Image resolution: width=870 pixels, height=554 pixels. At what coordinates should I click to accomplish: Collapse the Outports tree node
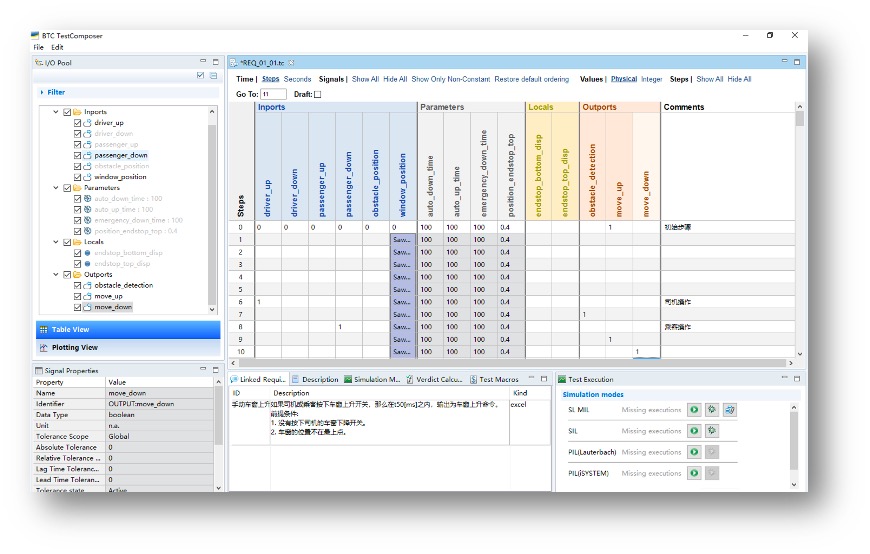(55, 274)
